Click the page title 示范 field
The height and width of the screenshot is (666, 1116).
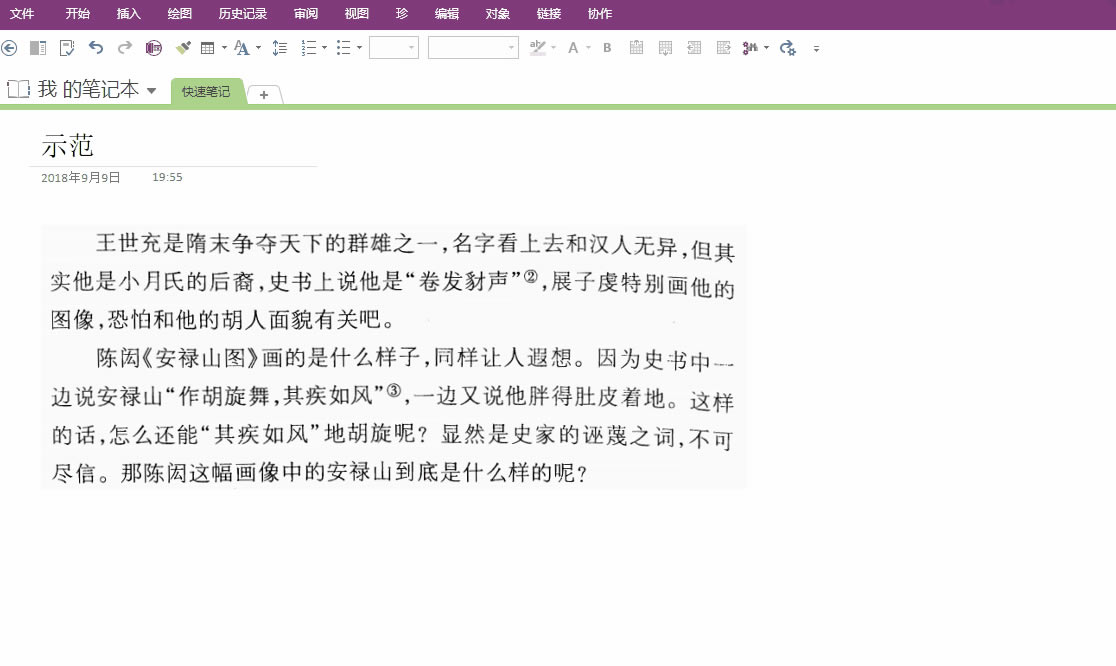[66, 145]
